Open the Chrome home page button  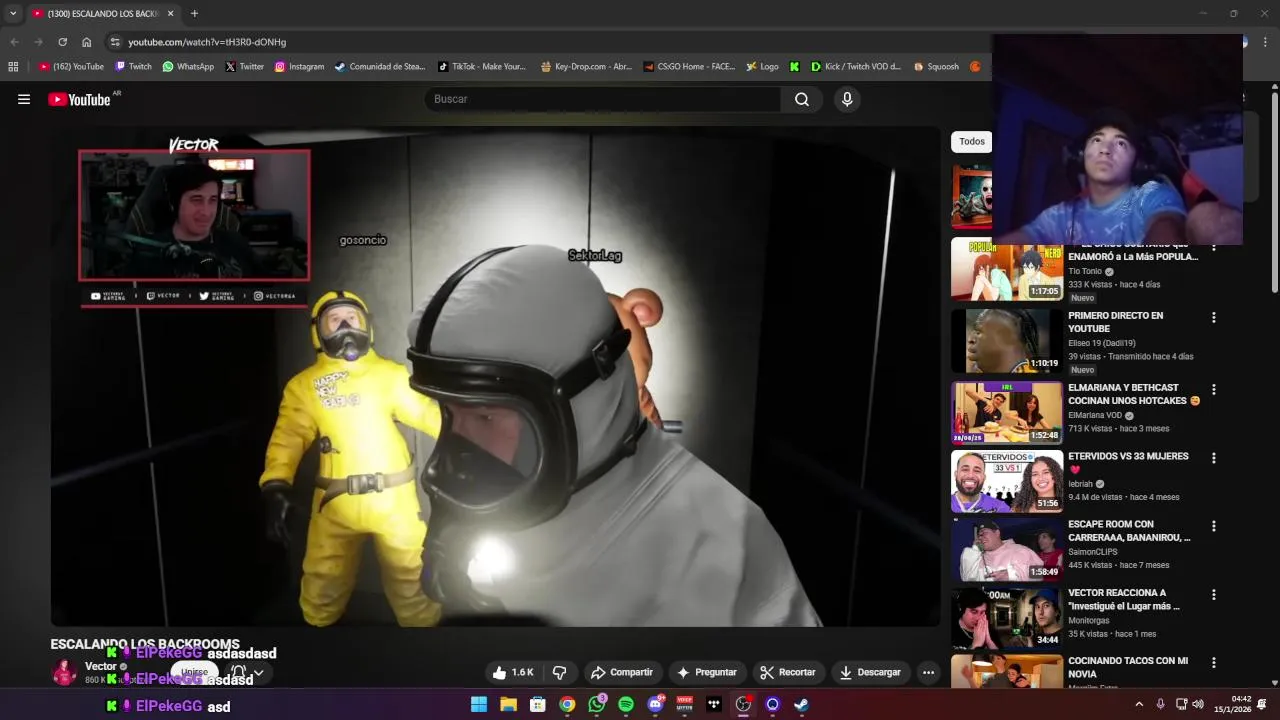point(86,42)
